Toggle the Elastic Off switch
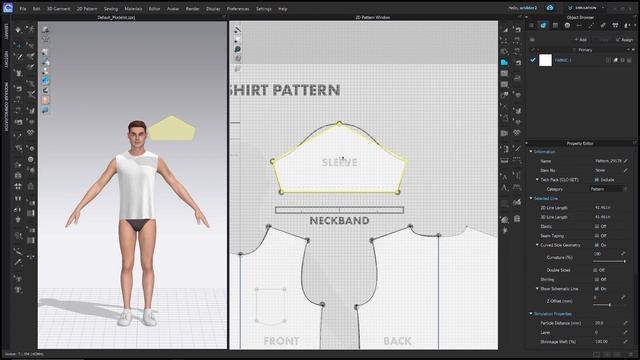The height and width of the screenshot is (360, 640). (x=597, y=226)
